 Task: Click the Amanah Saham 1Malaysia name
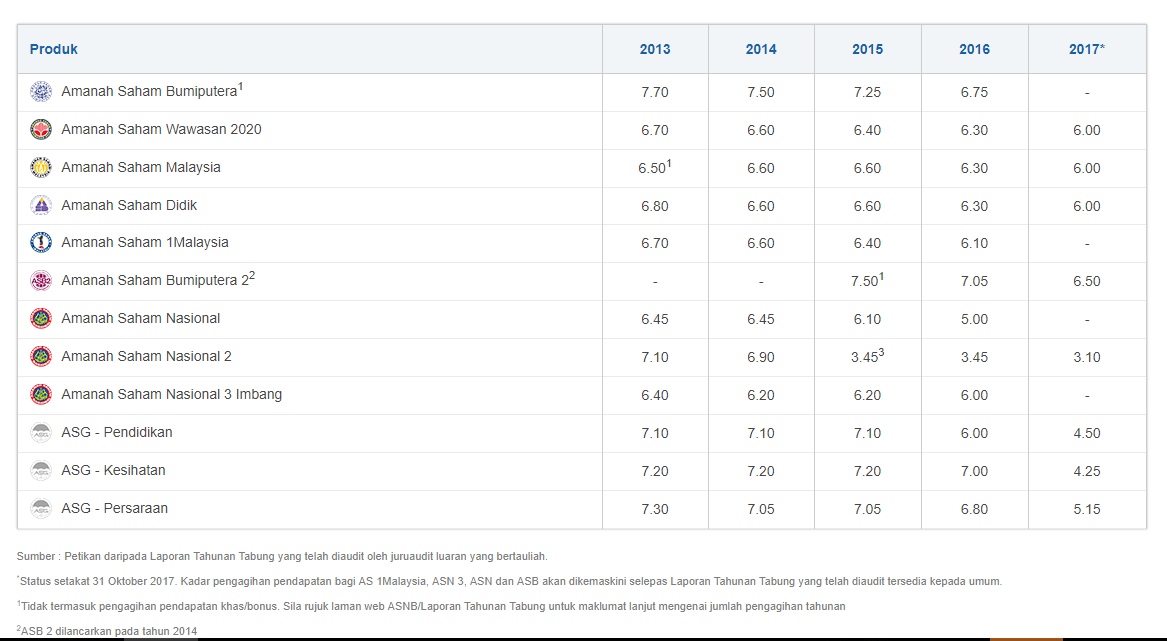(x=144, y=243)
